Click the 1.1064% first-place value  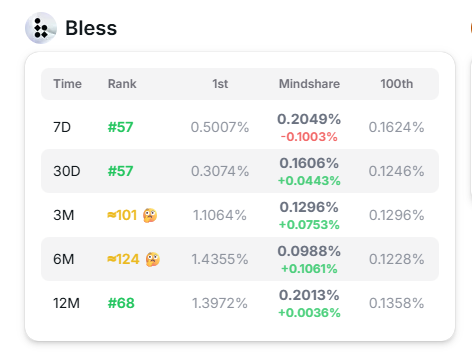pyautogui.click(x=220, y=215)
